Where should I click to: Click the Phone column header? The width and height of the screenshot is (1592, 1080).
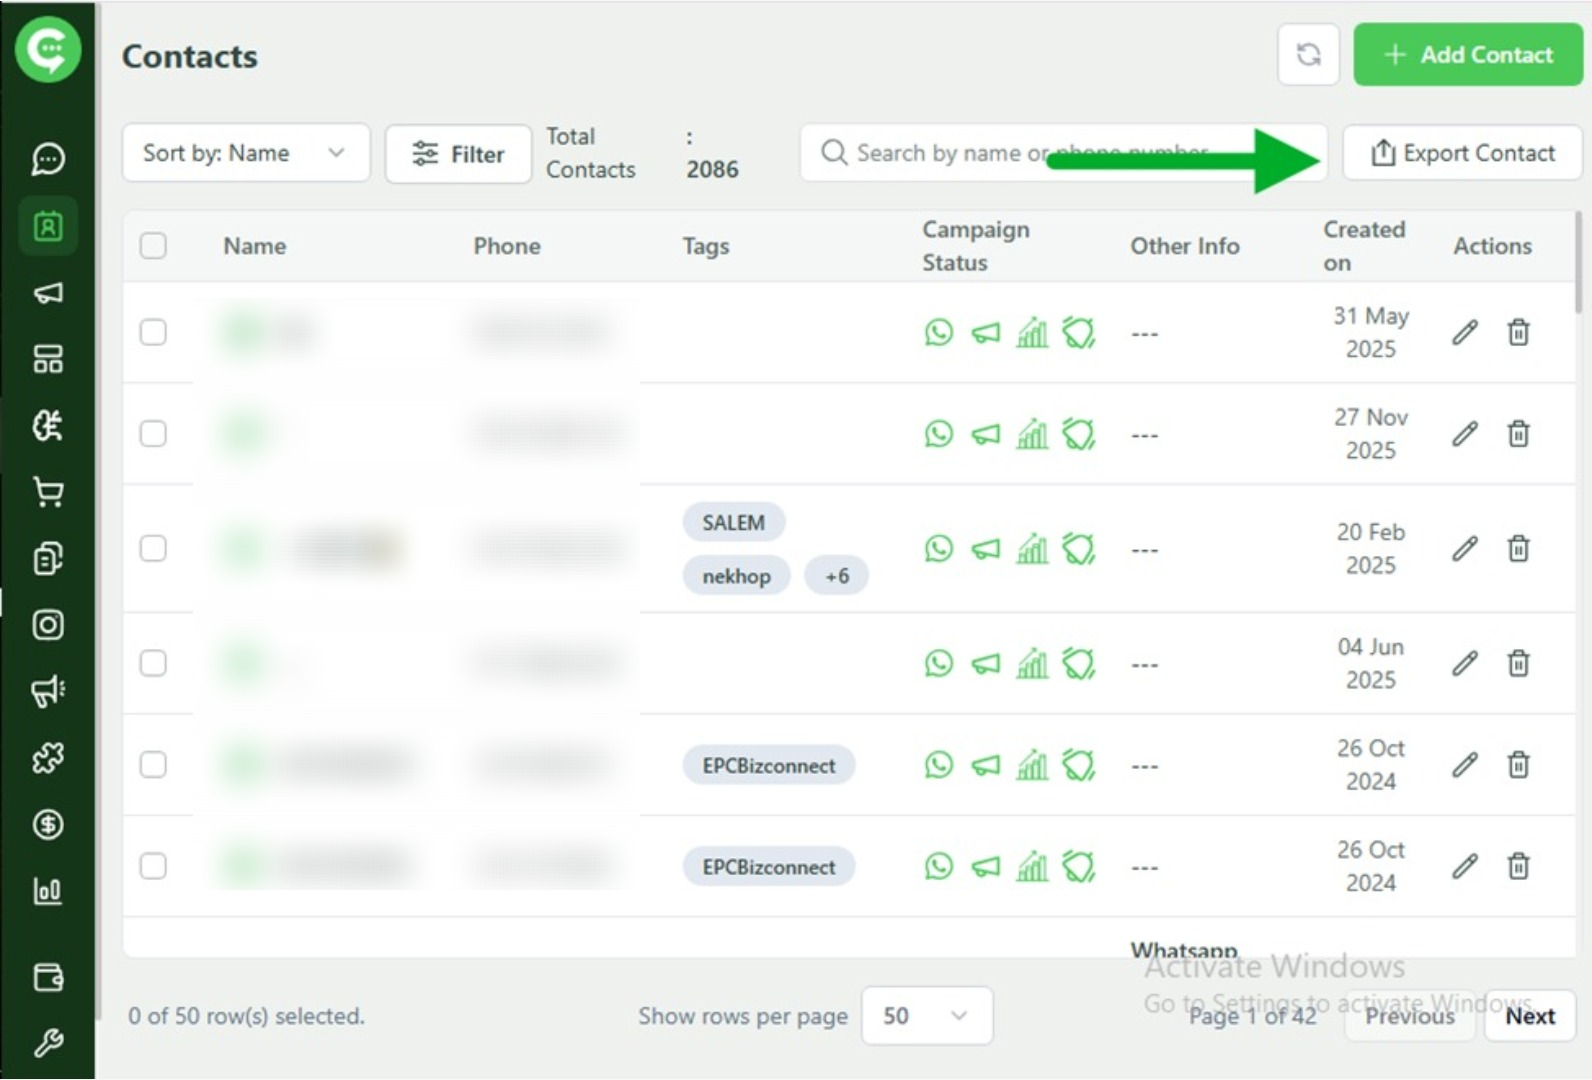point(507,246)
